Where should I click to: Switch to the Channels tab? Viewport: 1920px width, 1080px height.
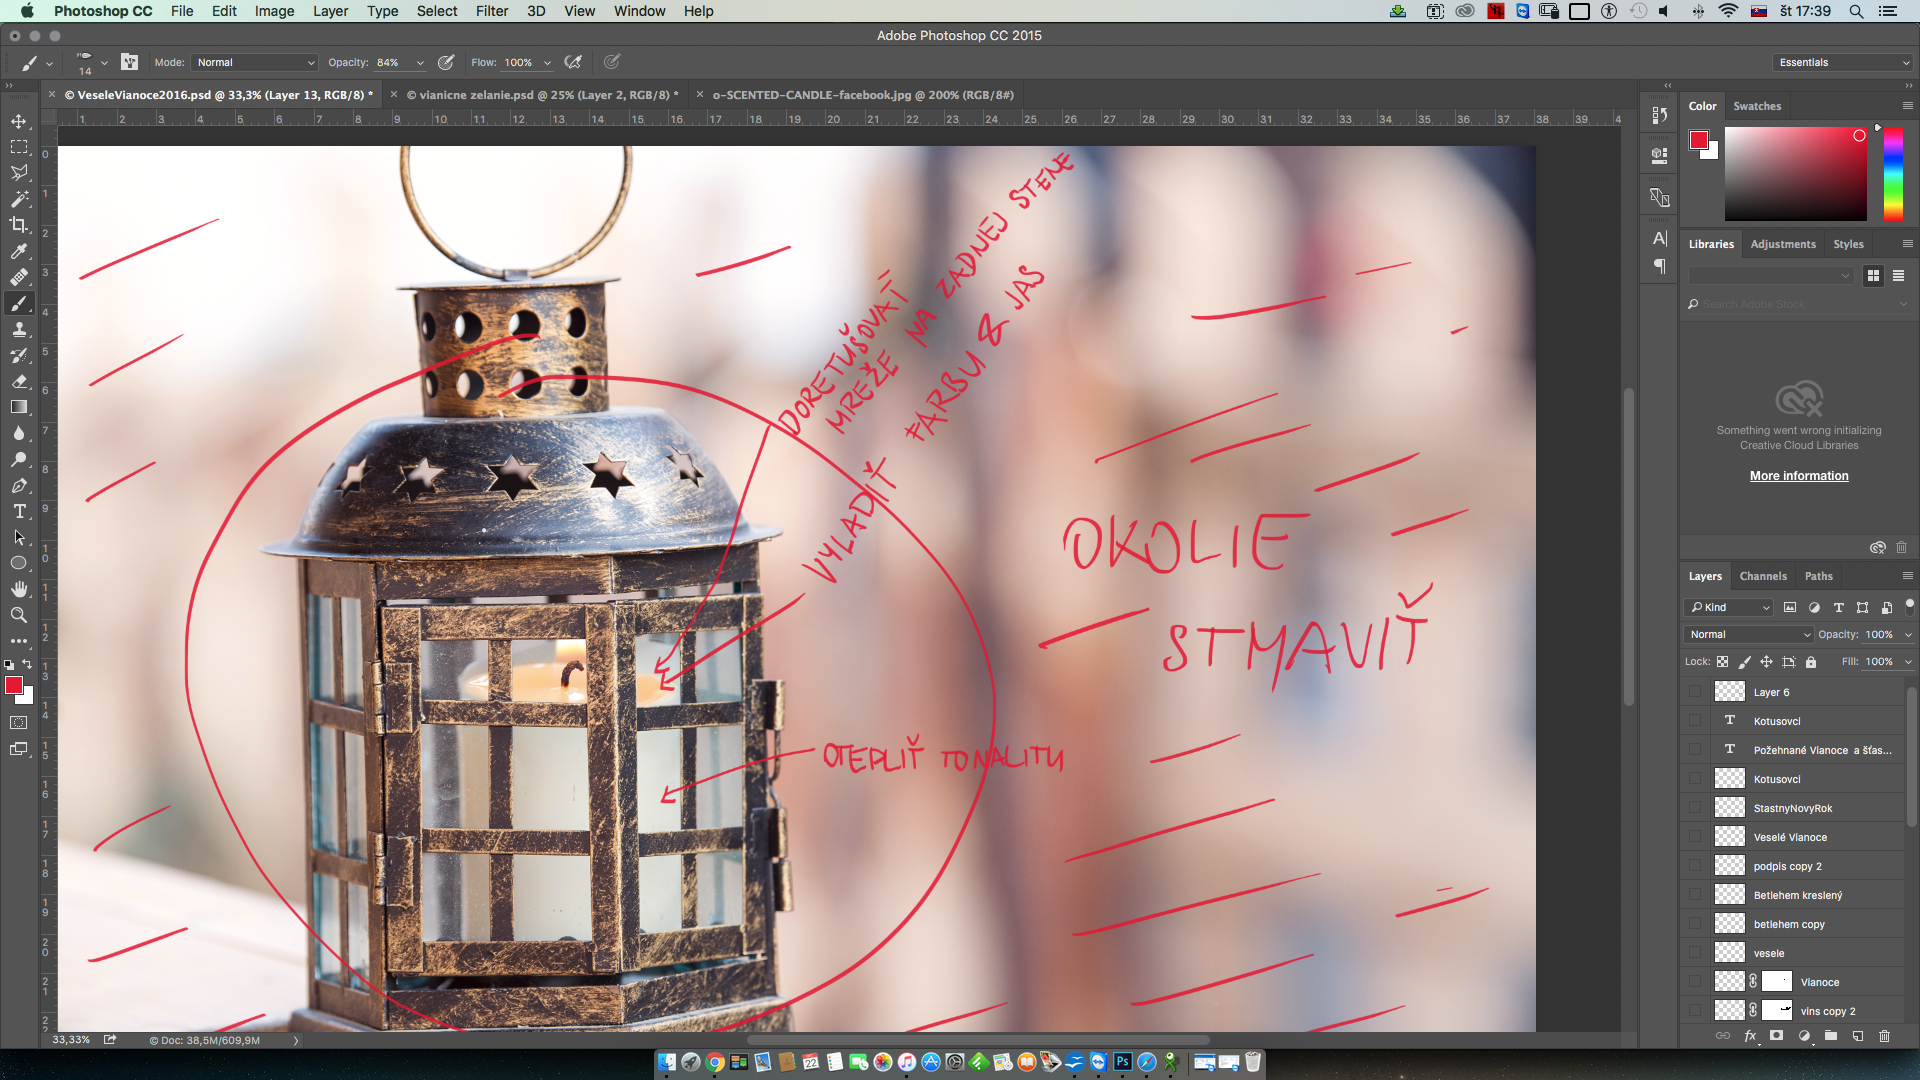pos(1762,576)
